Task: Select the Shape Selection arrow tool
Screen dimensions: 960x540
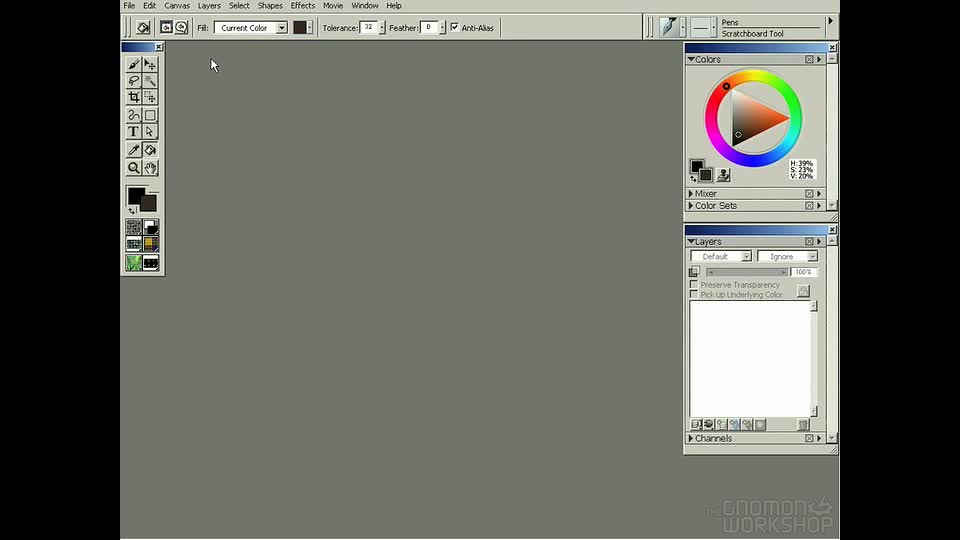Action: coord(150,132)
